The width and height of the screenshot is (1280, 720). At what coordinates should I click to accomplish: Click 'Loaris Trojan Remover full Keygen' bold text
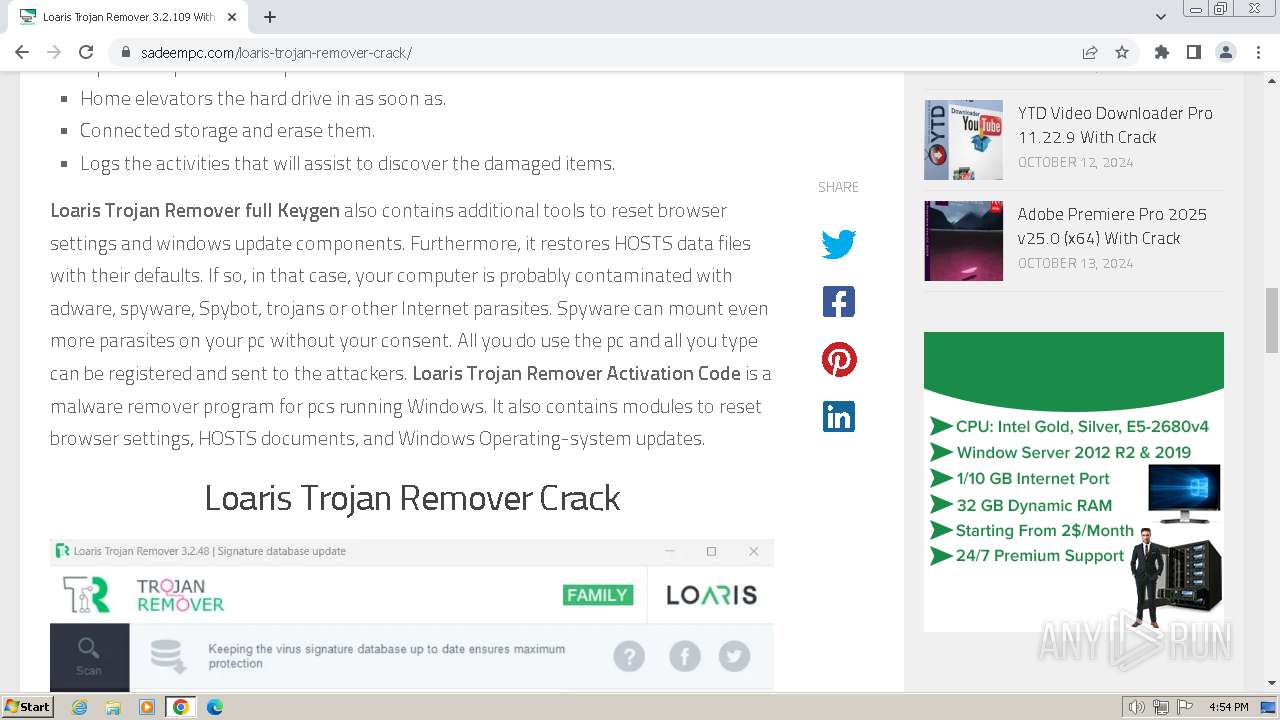click(195, 211)
